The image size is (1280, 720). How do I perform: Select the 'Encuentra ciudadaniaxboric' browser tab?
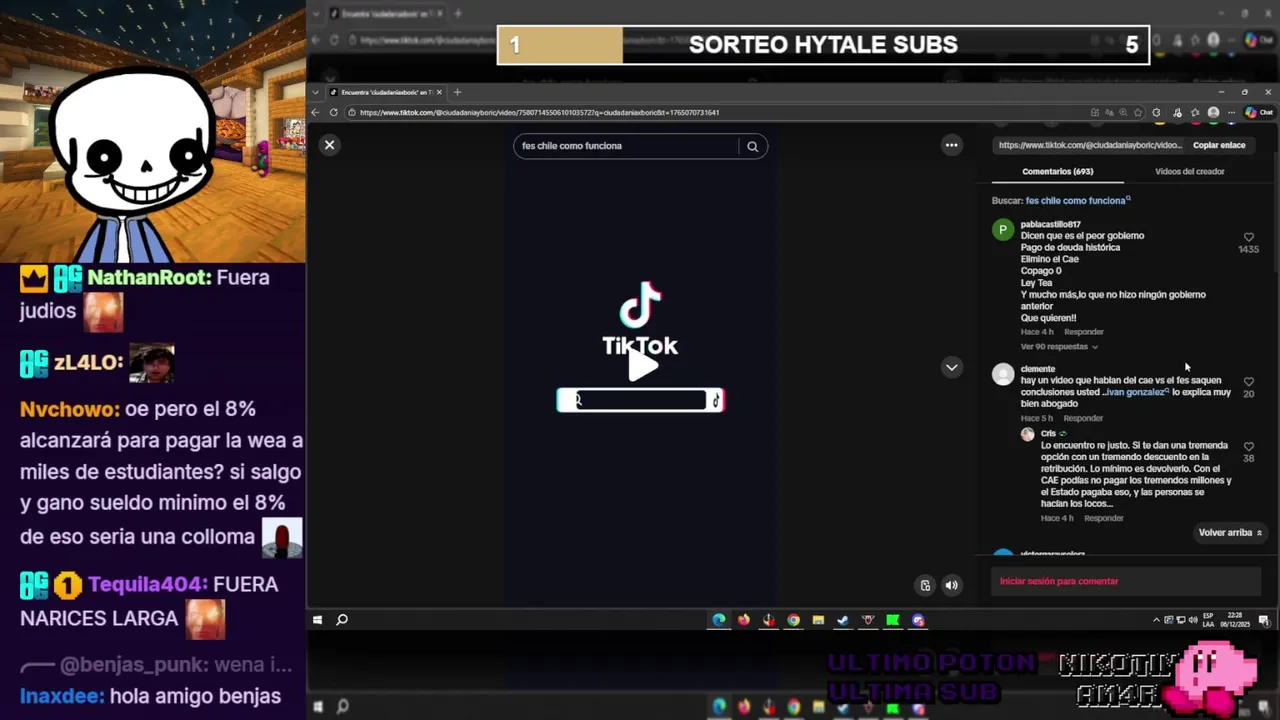click(385, 92)
